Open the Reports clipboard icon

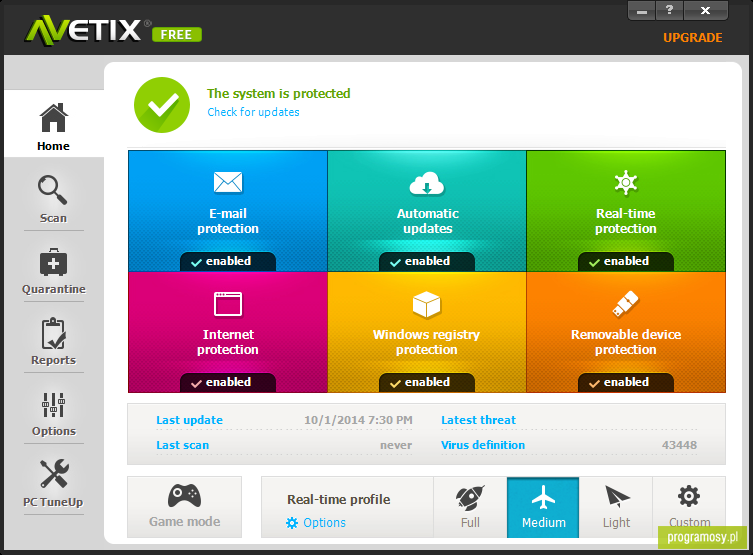53,333
